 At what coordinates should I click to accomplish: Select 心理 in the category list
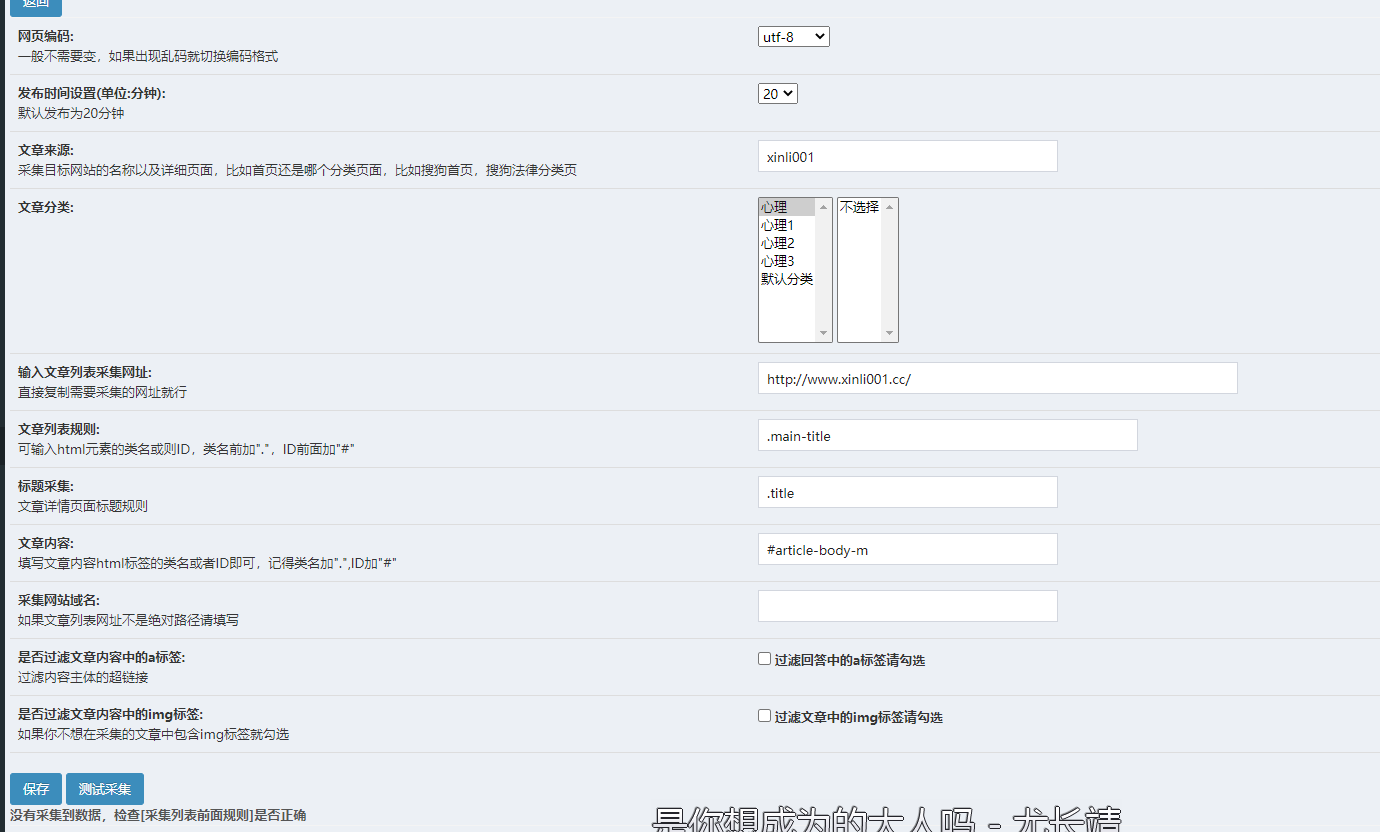[786, 207]
